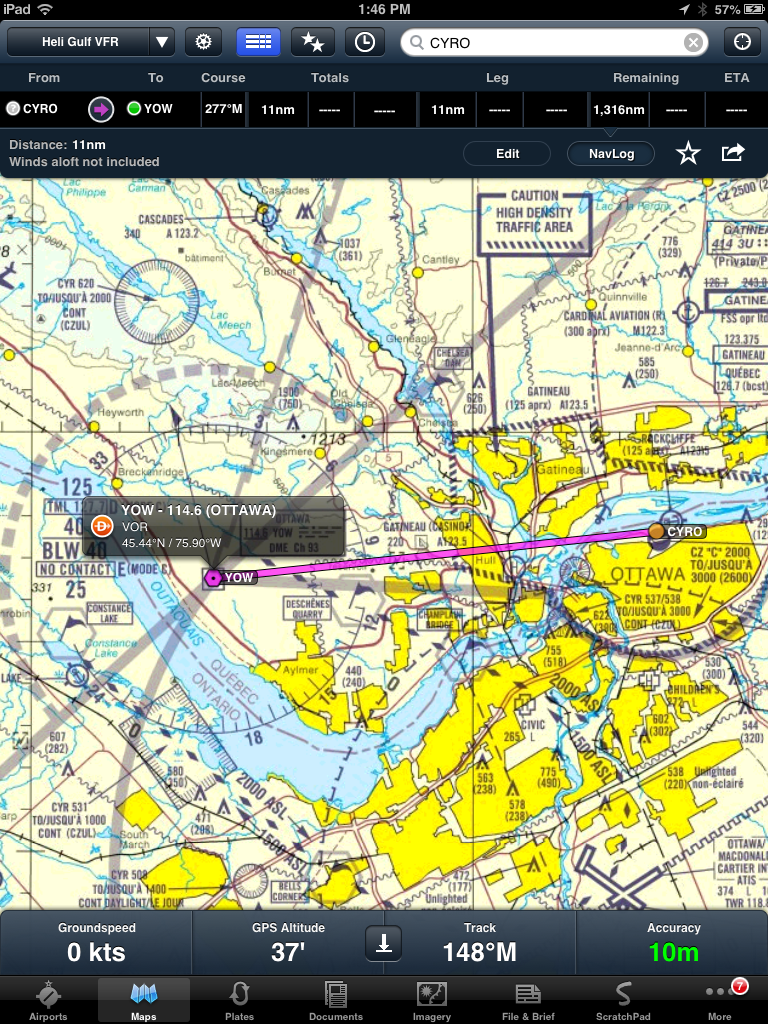Select YOW waypoint marker on map
This screenshot has height=1024, width=768.
pyautogui.click(x=213, y=578)
